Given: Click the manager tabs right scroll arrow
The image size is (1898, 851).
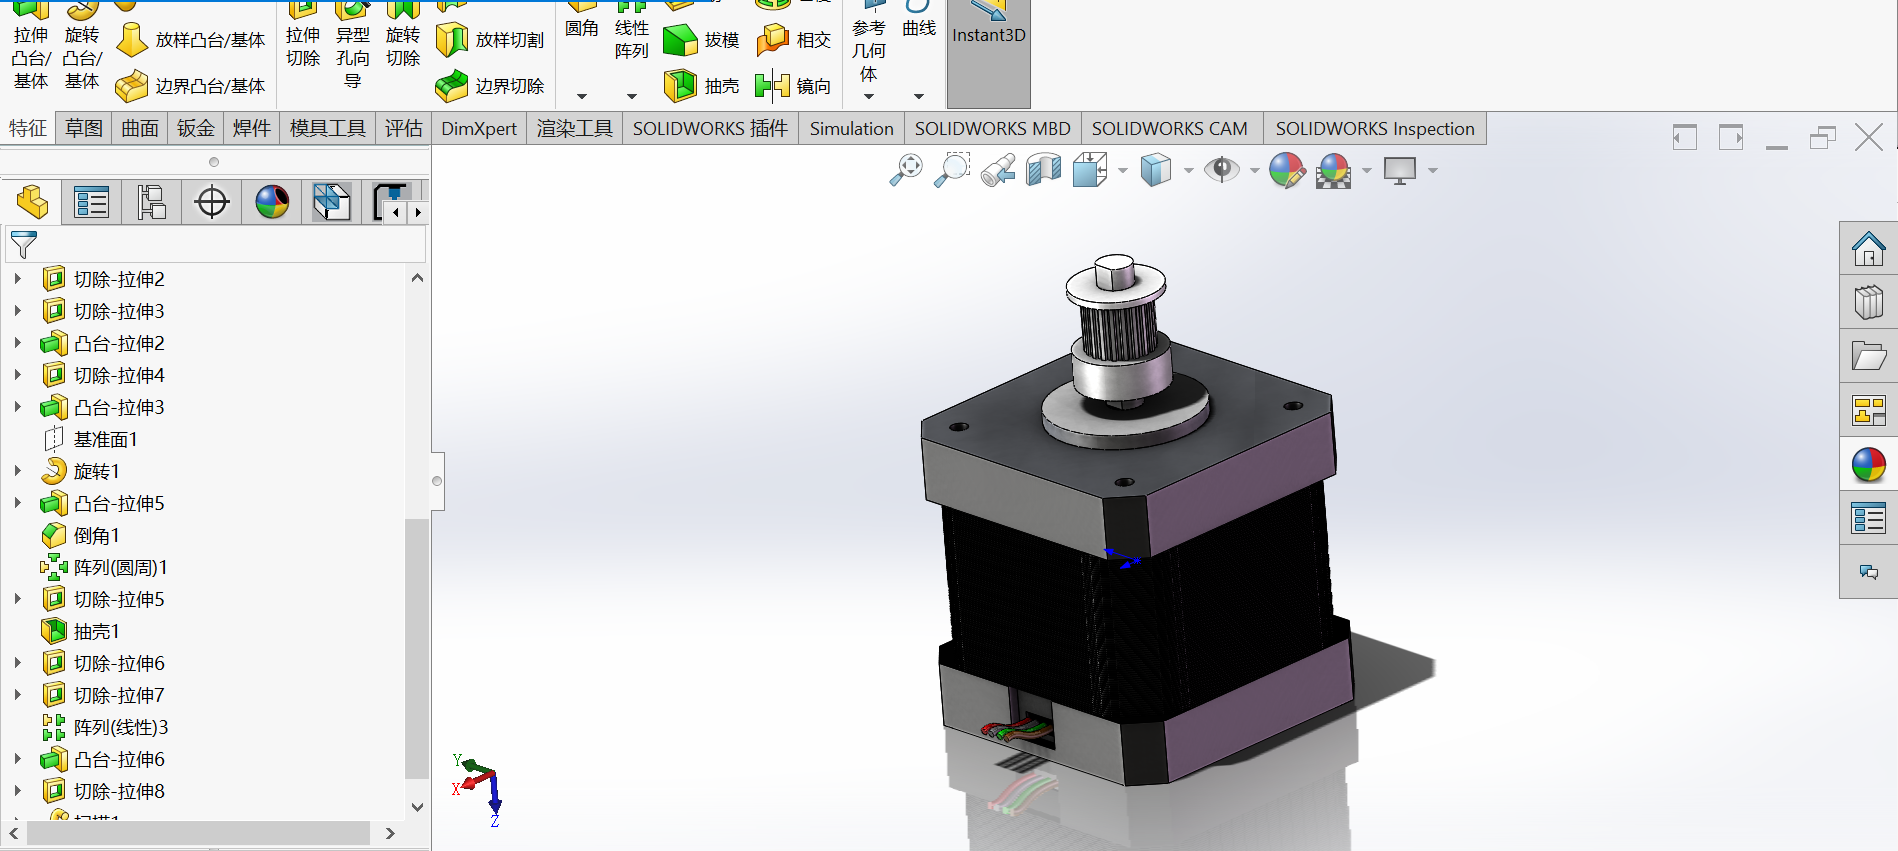Looking at the screenshot, I should point(418,212).
